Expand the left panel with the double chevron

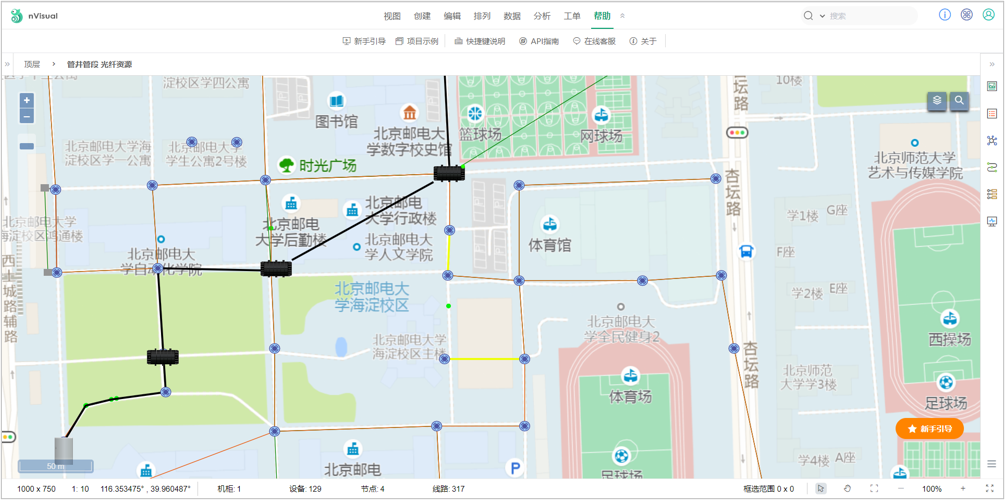pos(7,64)
